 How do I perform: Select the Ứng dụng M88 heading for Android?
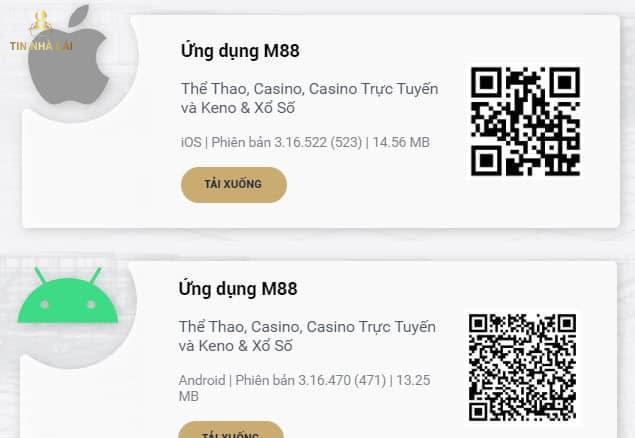[x=238, y=289]
